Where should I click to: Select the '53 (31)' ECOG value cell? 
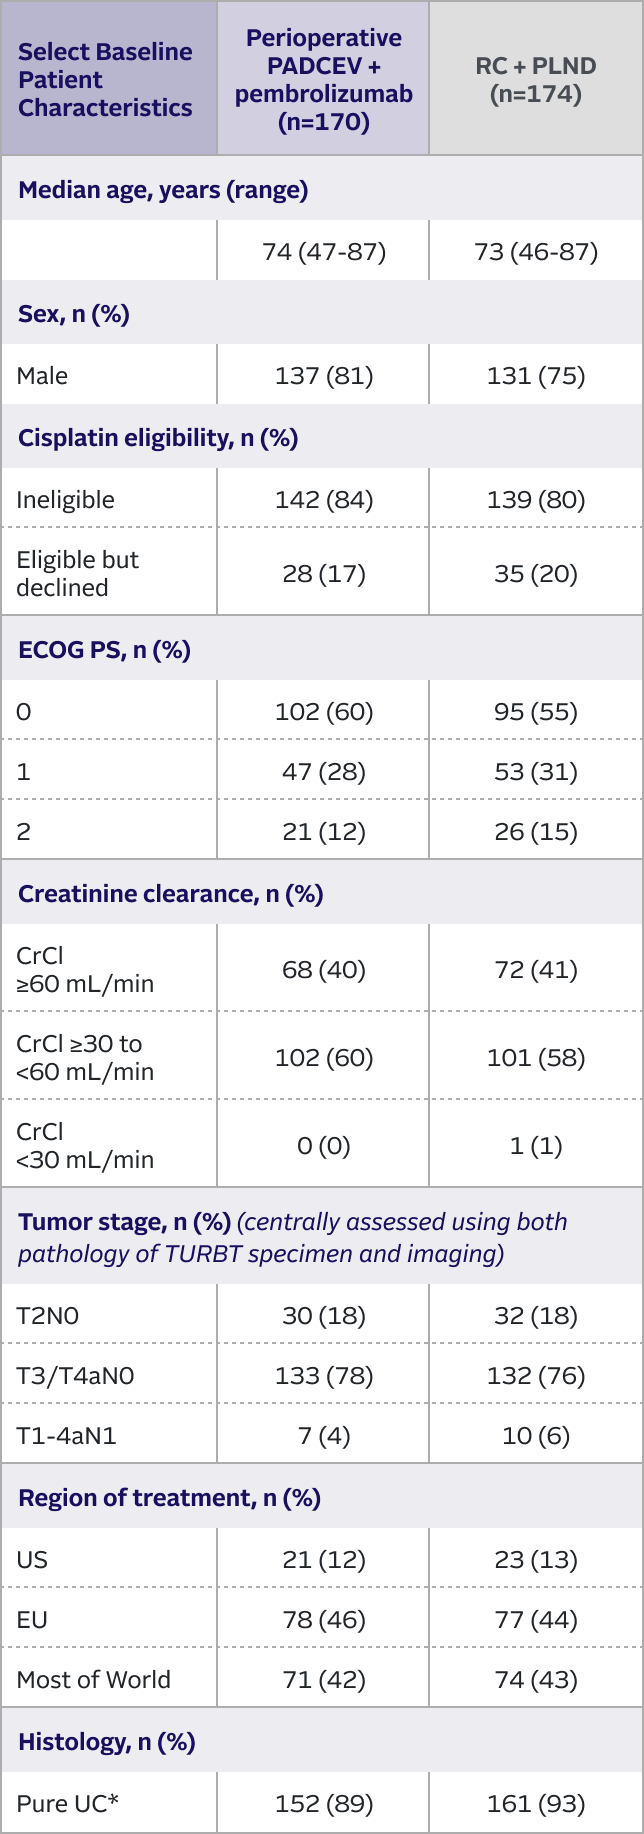point(536,772)
